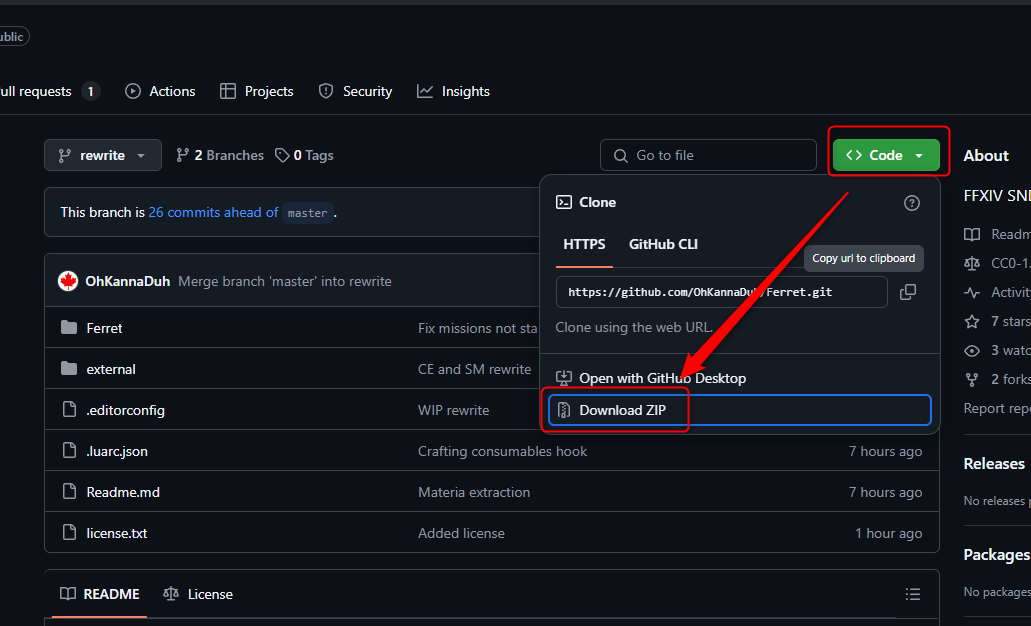Open the .luarc.json file
The height and width of the screenshot is (626, 1031).
[116, 451]
